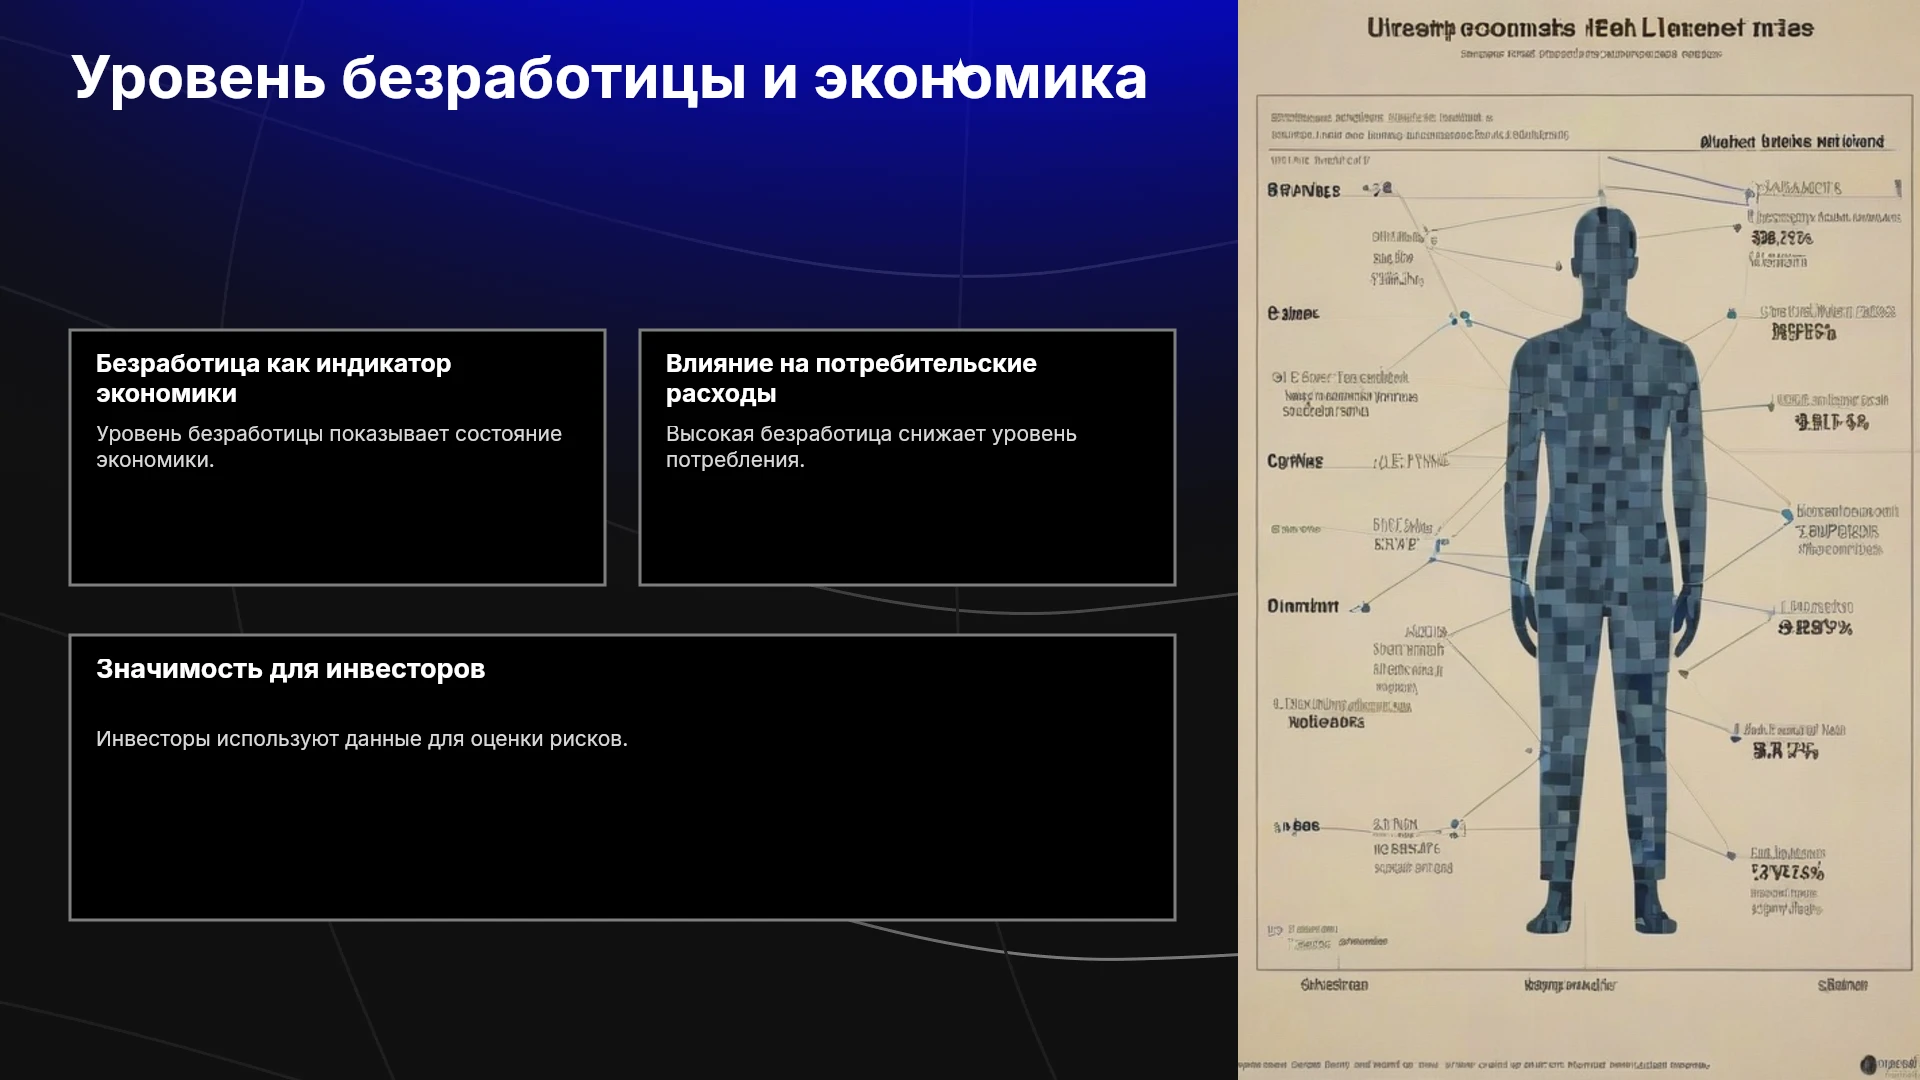
Task: Click the garbled infographic title above the chart
Action: (1590, 28)
